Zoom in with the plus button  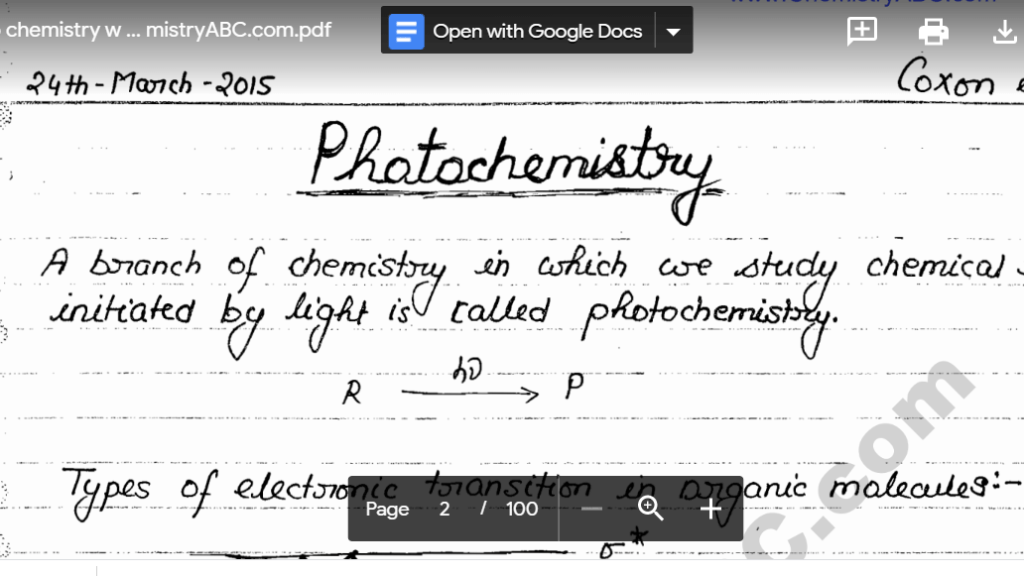710,509
